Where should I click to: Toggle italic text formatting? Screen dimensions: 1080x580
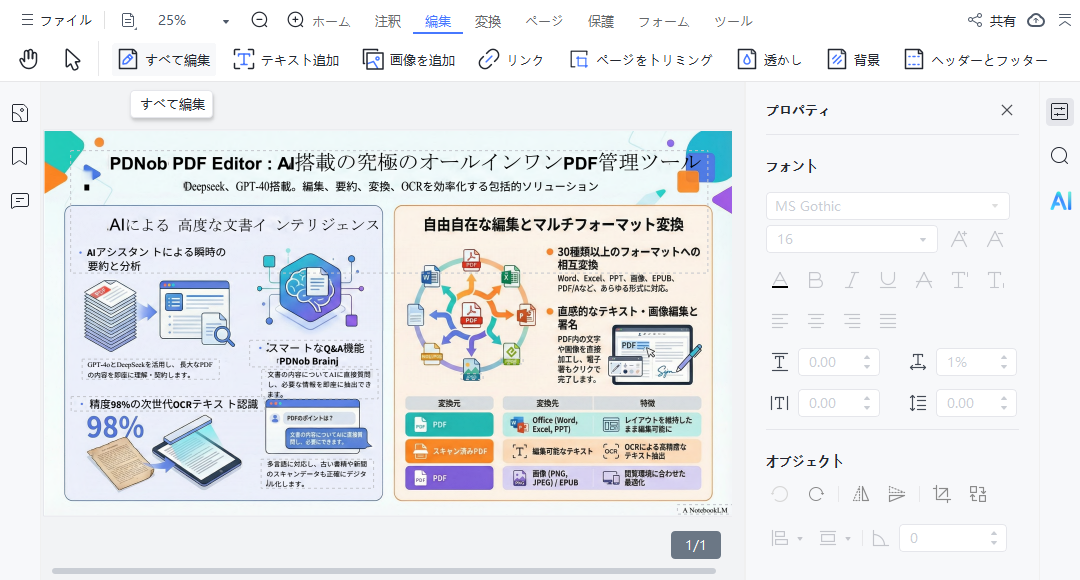tap(851, 280)
